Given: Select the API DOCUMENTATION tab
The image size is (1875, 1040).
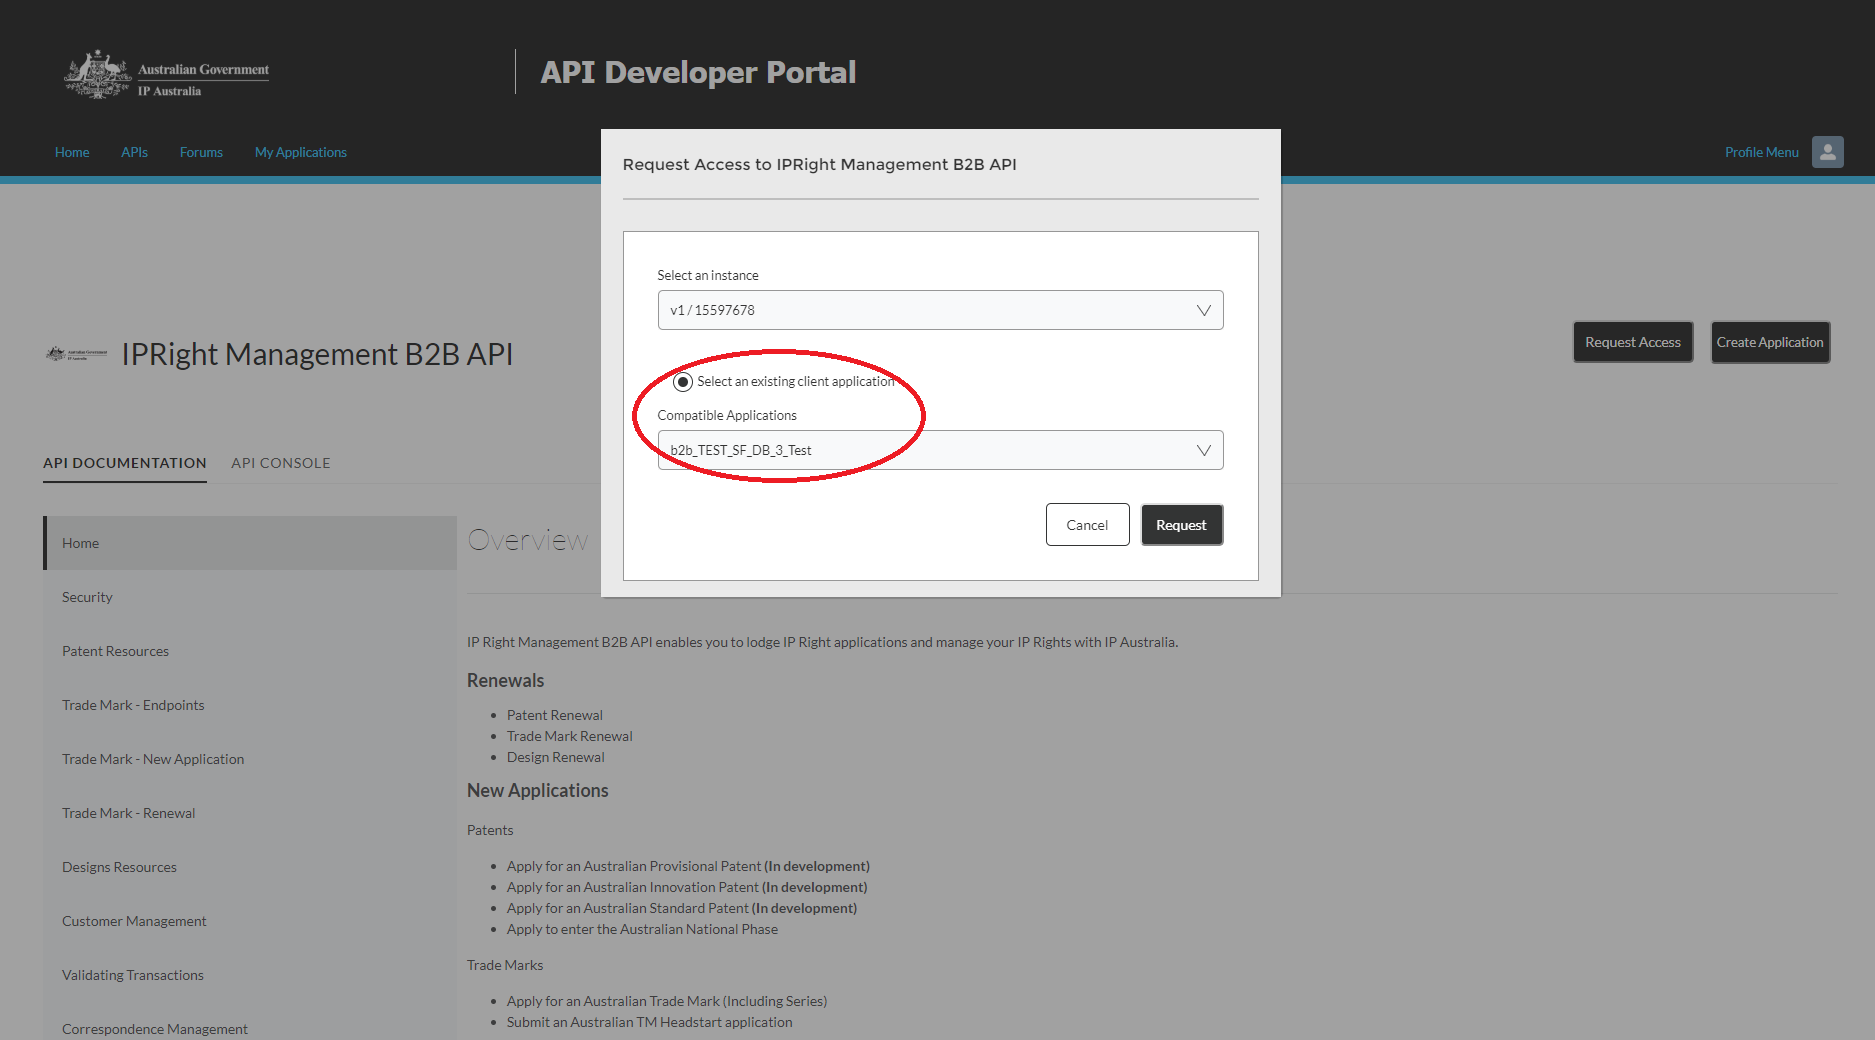Looking at the screenshot, I should pos(124,462).
